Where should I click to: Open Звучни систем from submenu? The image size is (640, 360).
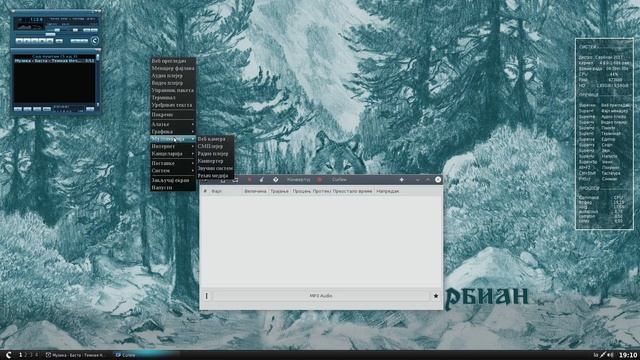[x=215, y=168]
